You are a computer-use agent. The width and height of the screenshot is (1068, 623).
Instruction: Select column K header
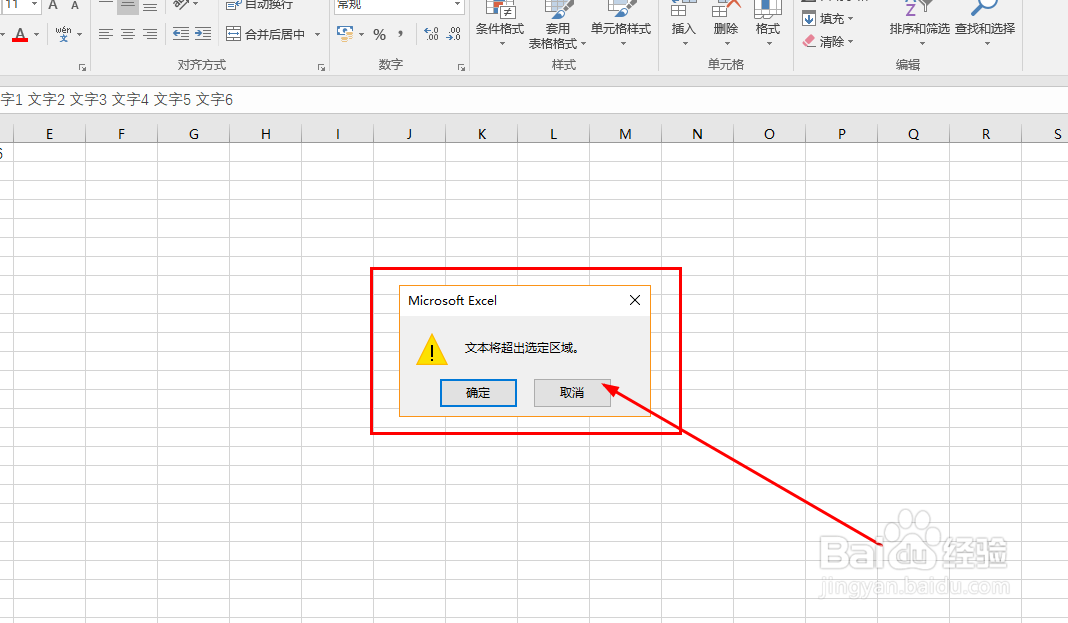point(482,134)
